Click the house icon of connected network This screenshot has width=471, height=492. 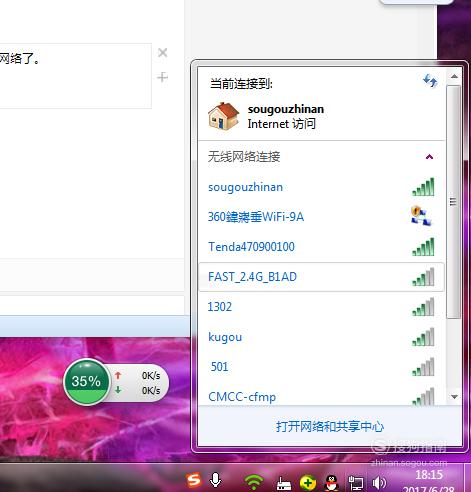click(223, 116)
